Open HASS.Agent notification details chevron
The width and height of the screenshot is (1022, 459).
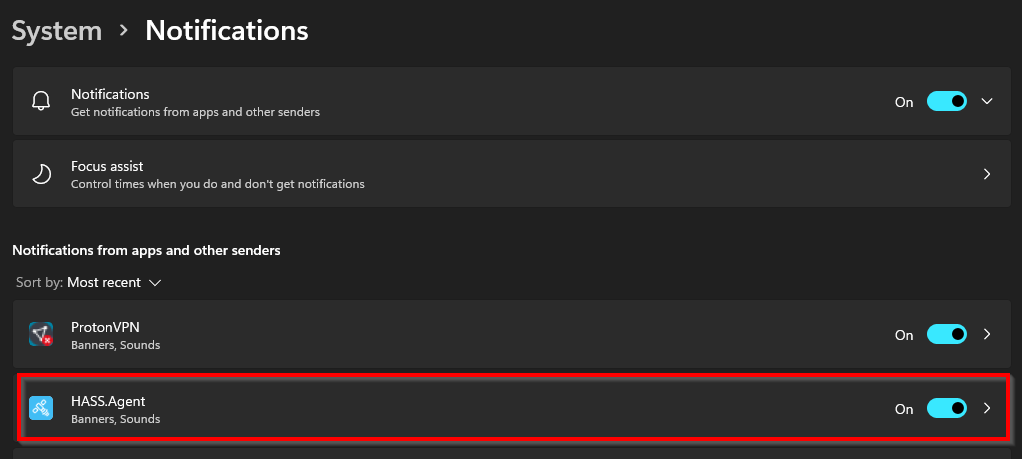click(x=987, y=408)
